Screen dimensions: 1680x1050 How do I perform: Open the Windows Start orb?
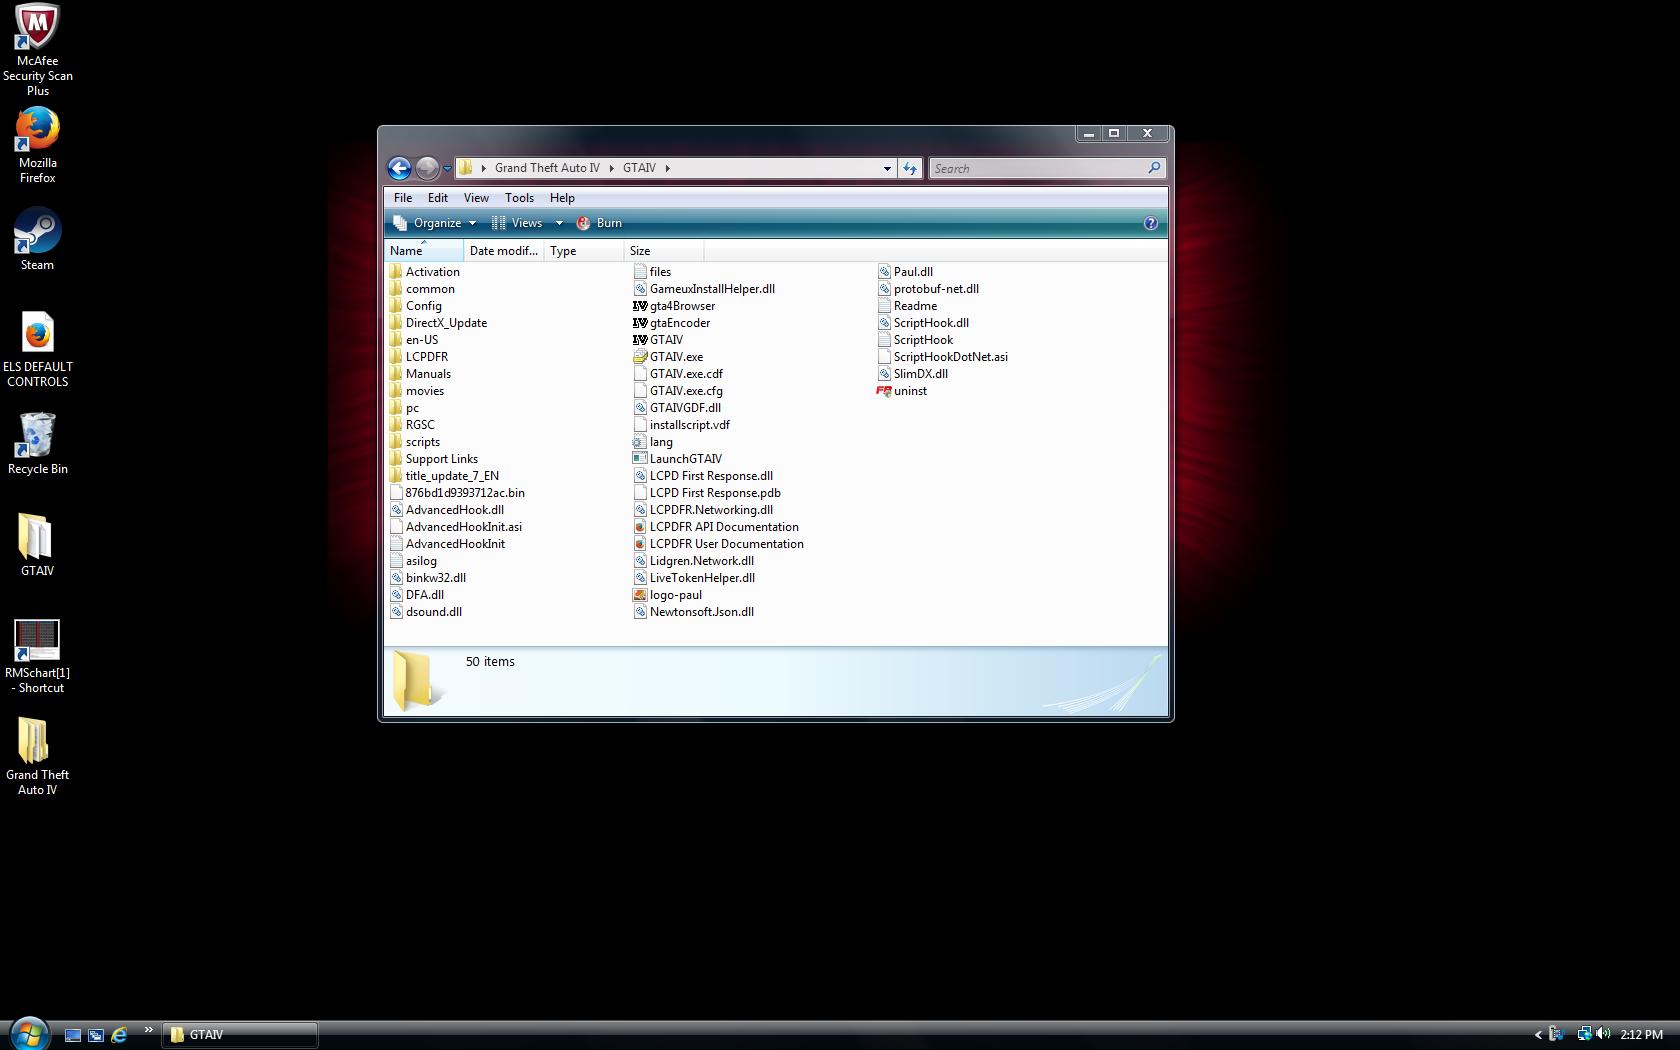(28, 1033)
